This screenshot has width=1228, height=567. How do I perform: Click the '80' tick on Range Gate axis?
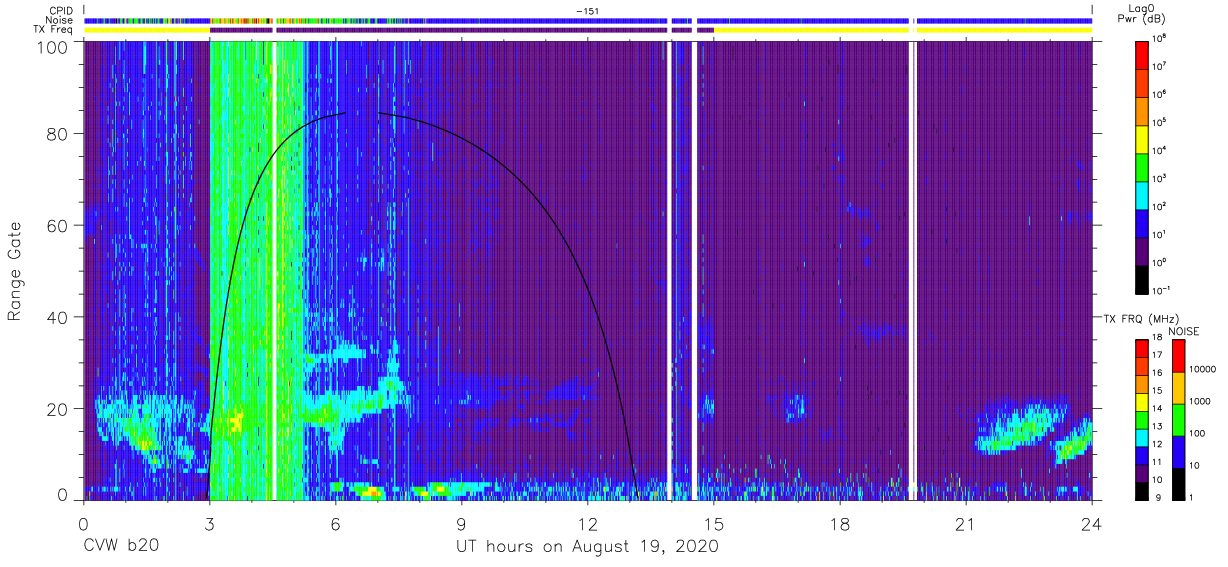pos(58,133)
